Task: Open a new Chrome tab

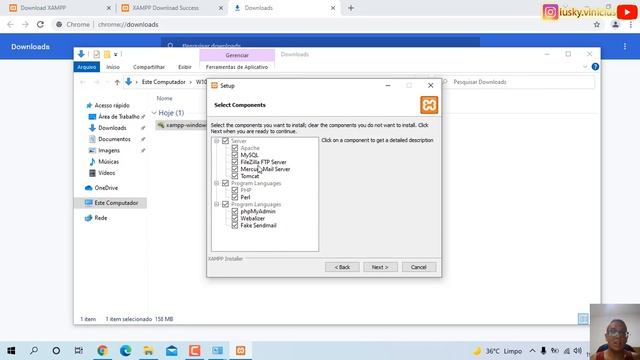Action: click(x=351, y=8)
